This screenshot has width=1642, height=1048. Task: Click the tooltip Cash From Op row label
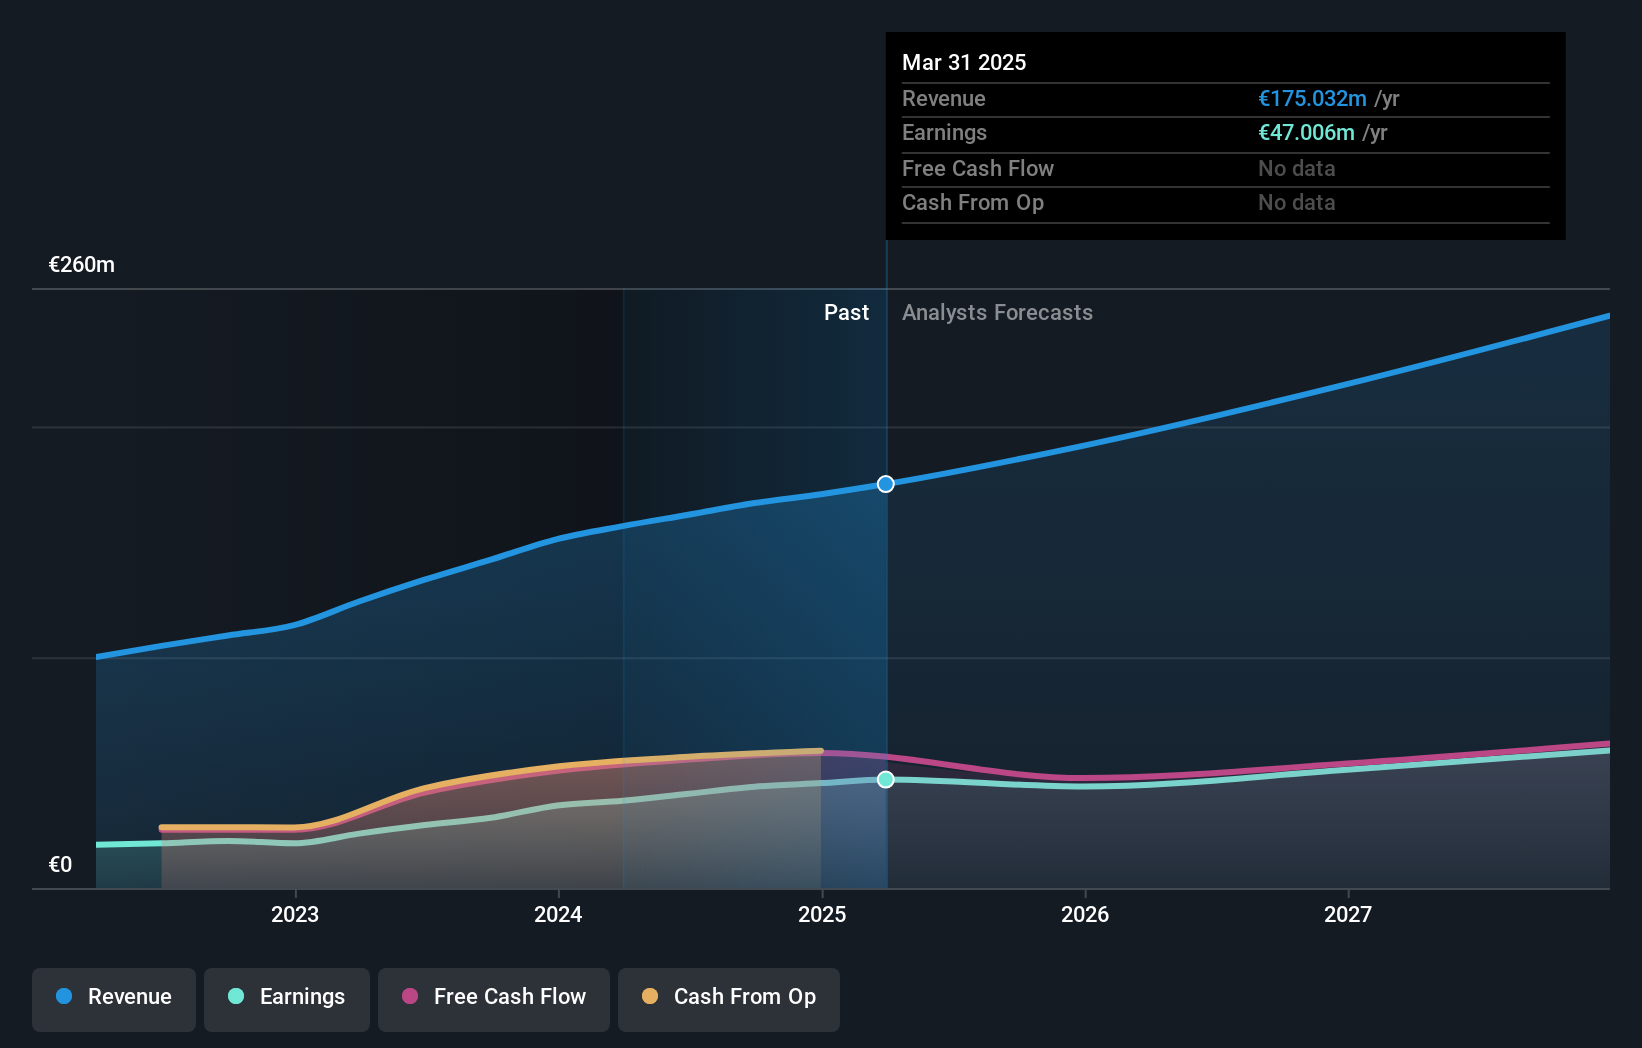[x=973, y=202]
